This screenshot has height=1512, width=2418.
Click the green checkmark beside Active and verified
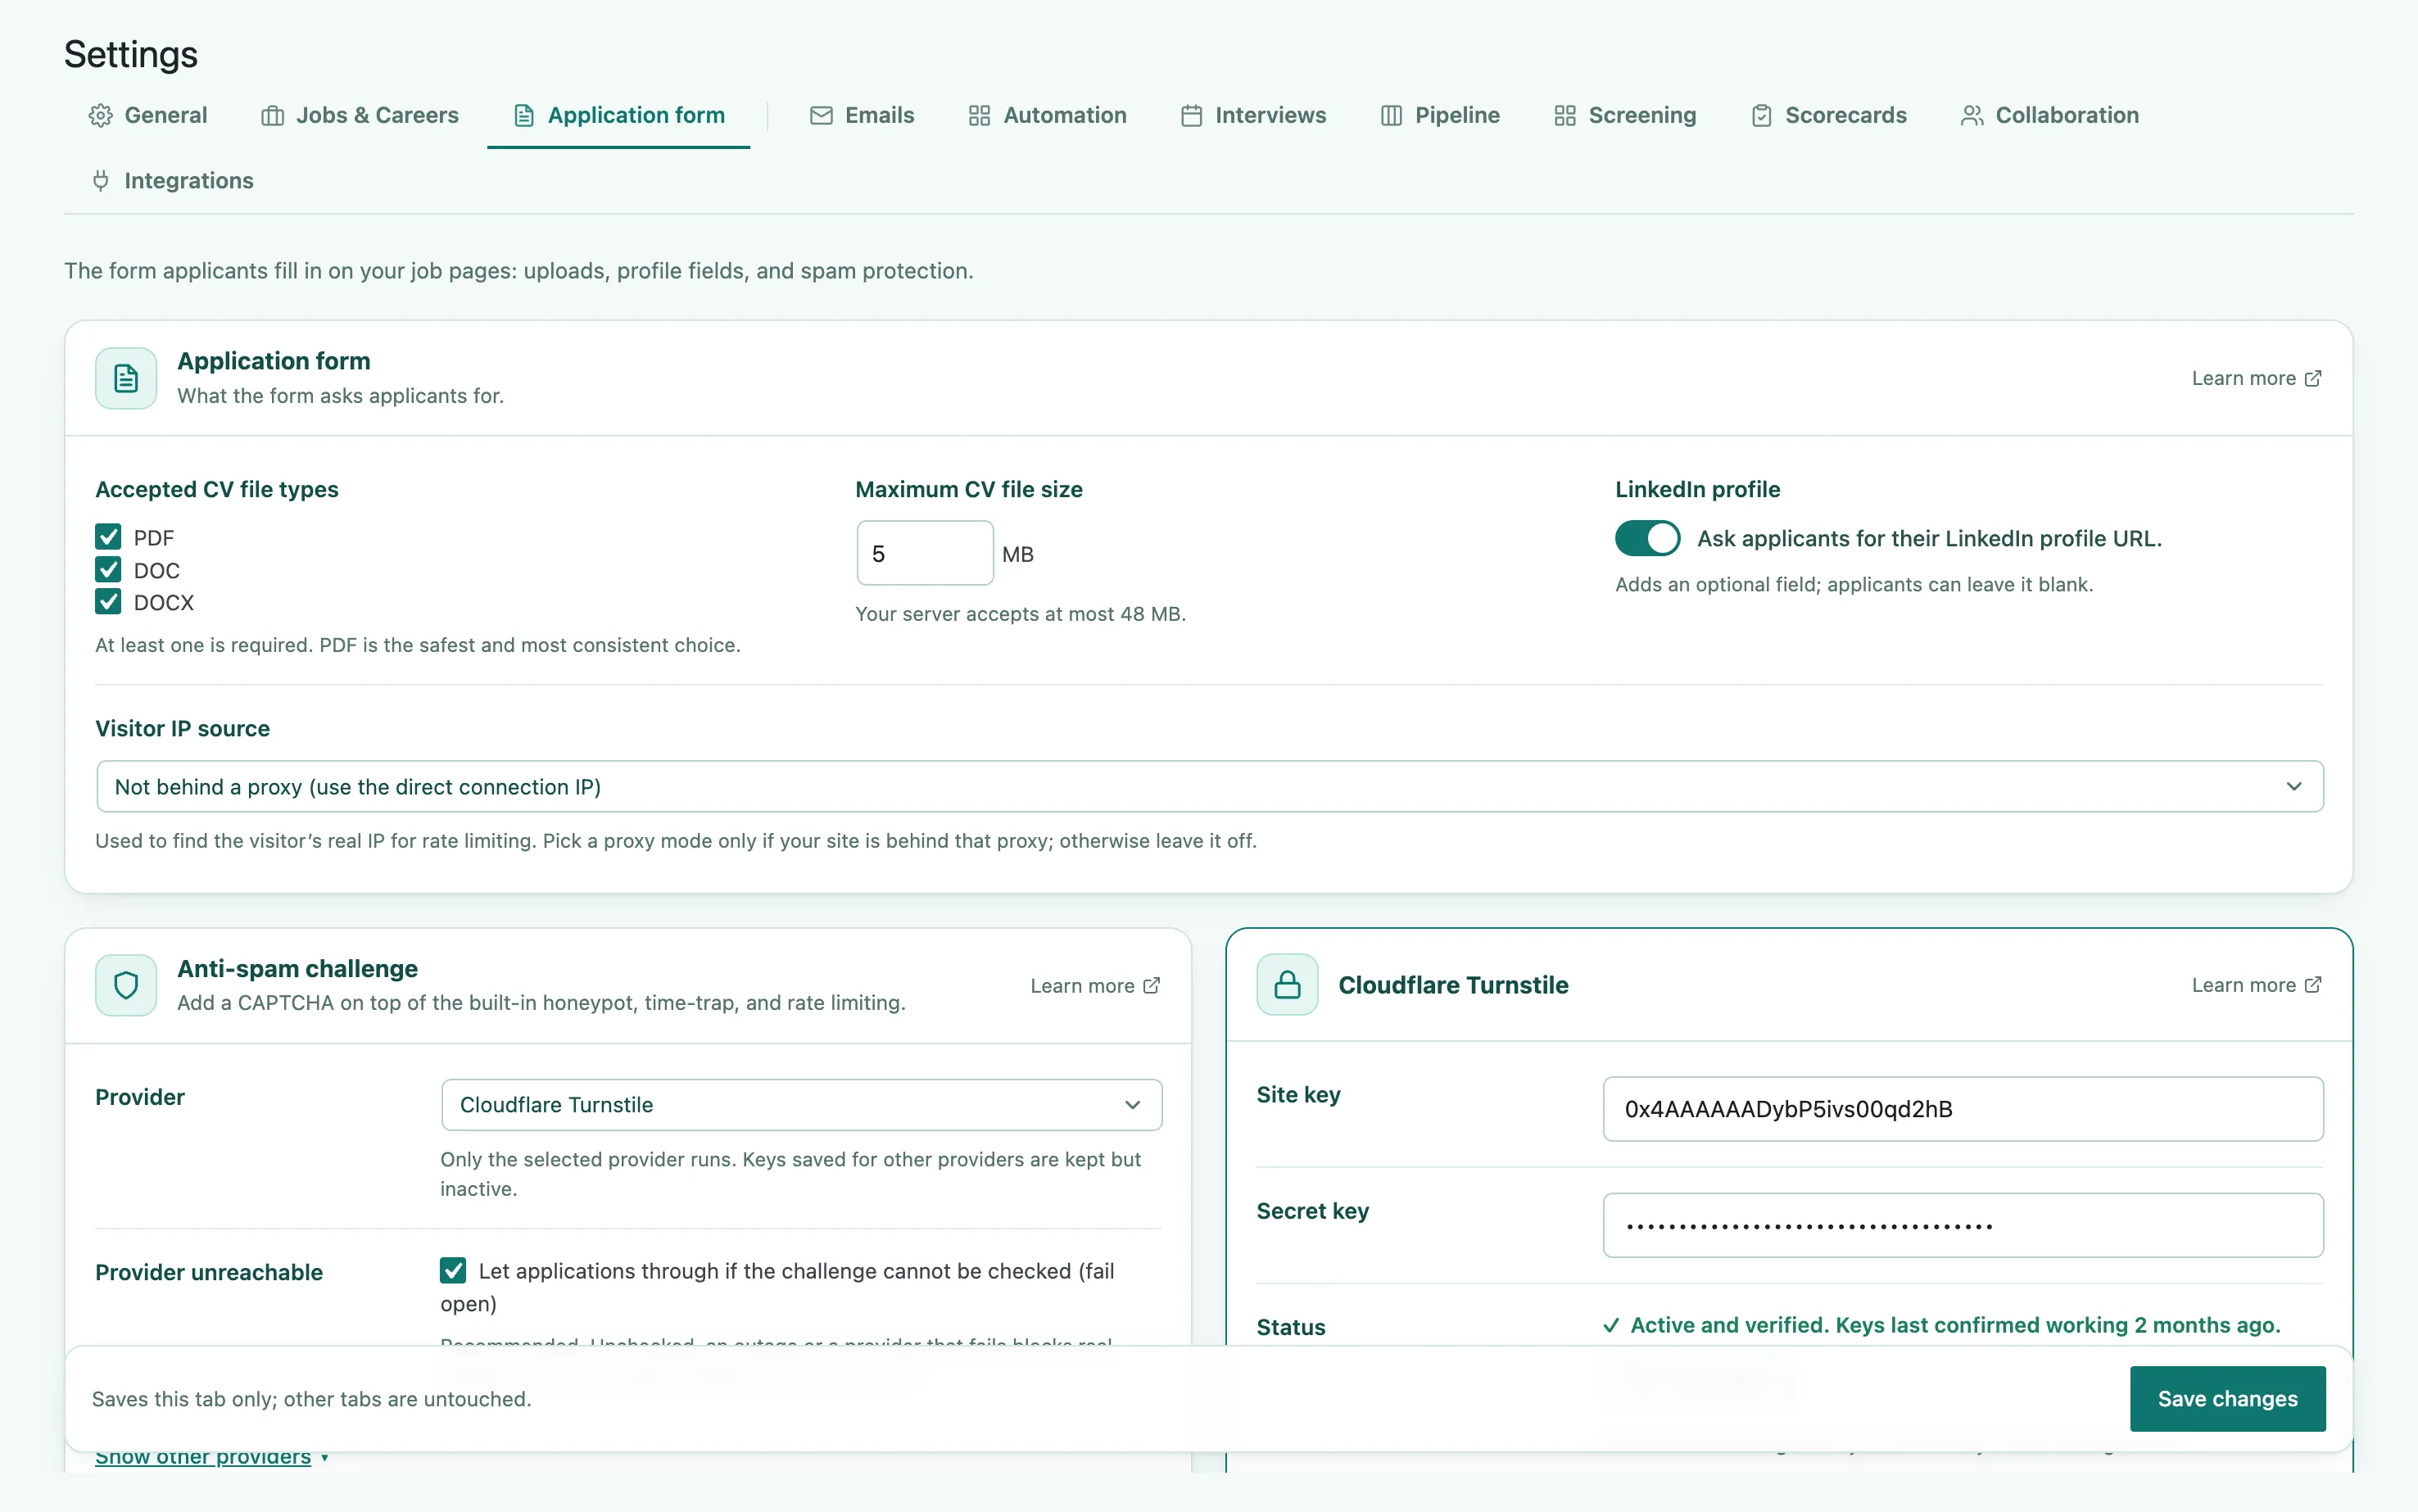(1611, 1325)
